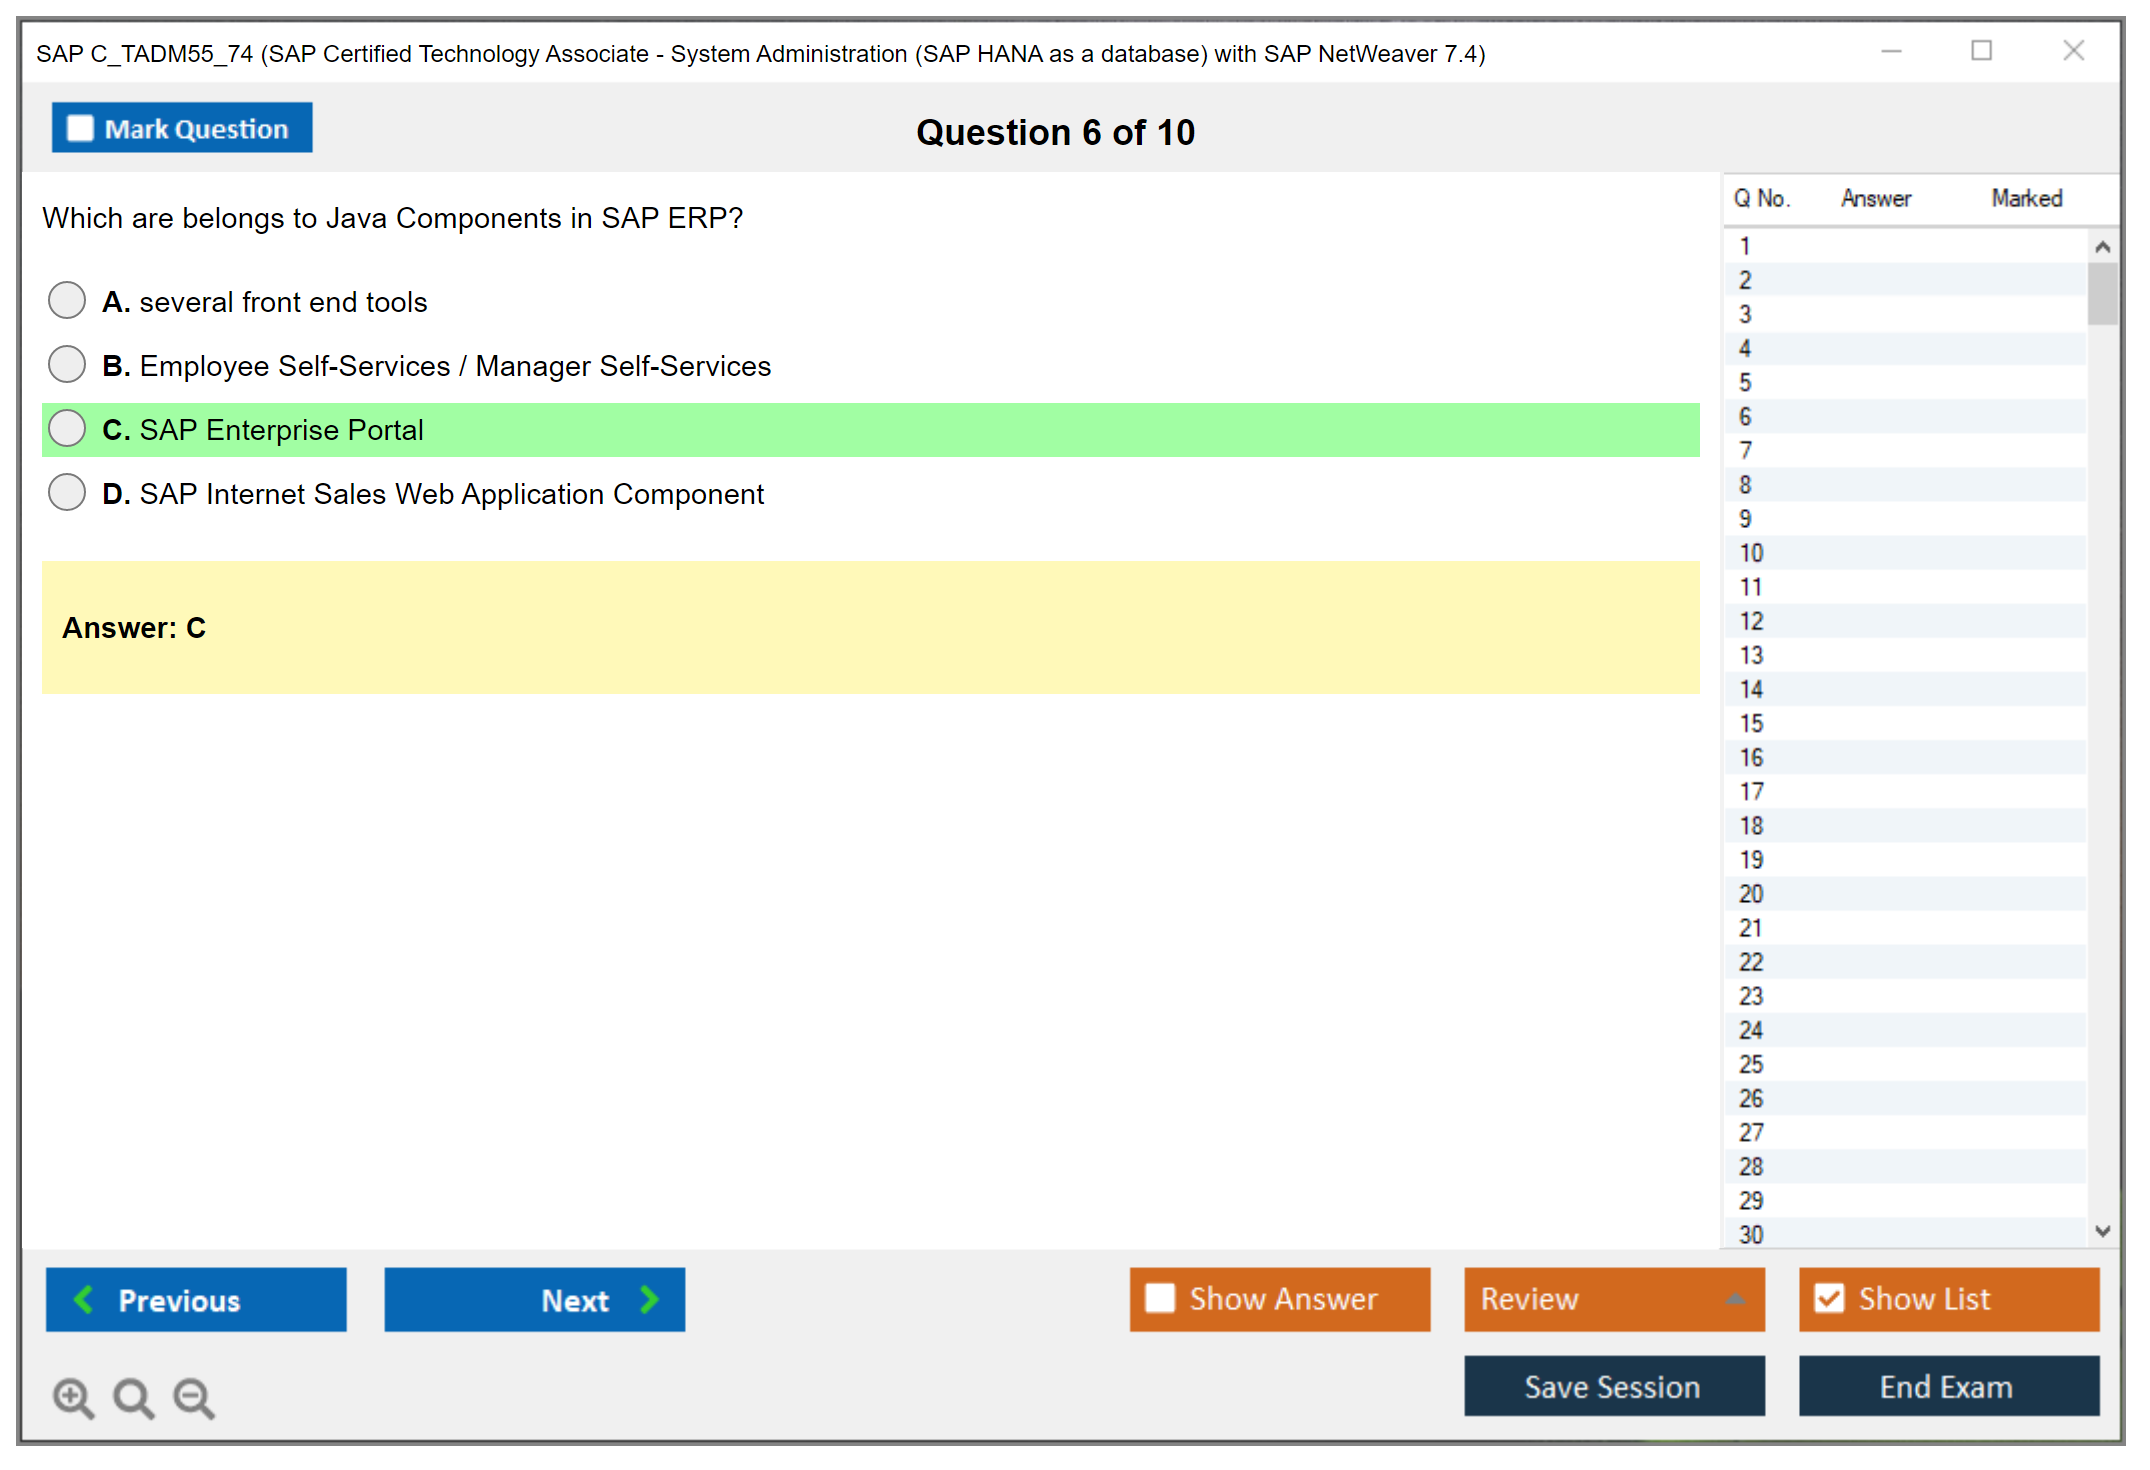Click the Save Session button
Image resolution: width=2150 pixels, height=1470 pixels.
click(x=1613, y=1386)
